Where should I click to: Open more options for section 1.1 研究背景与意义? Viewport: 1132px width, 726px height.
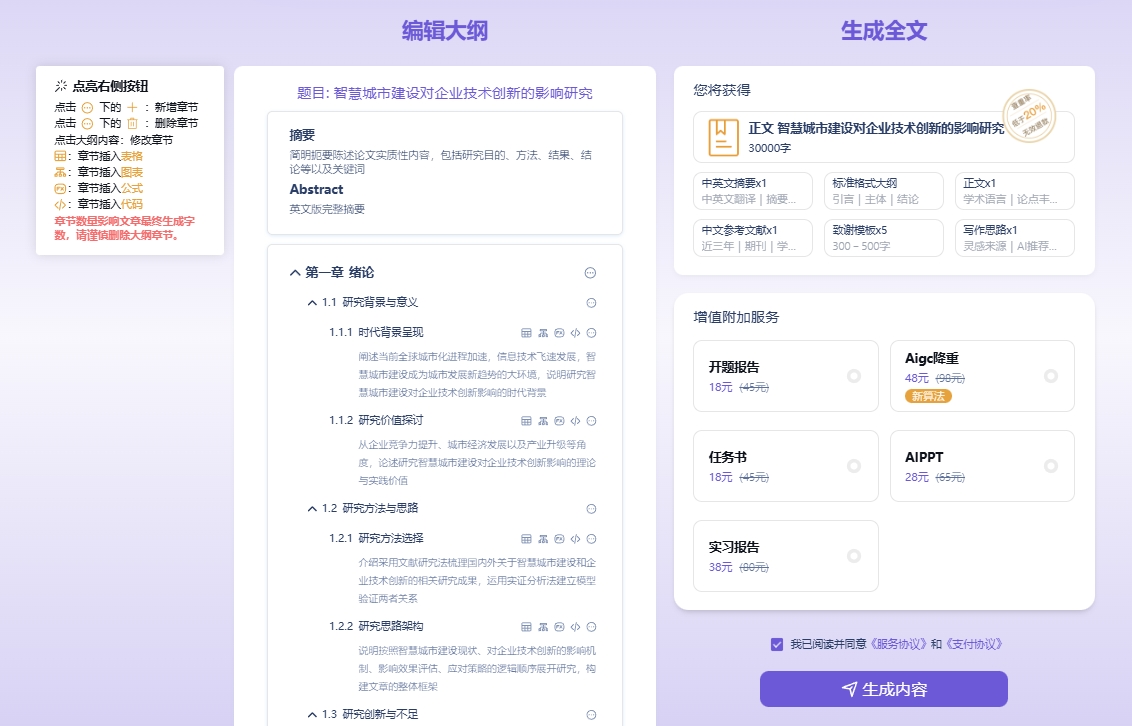(x=590, y=301)
